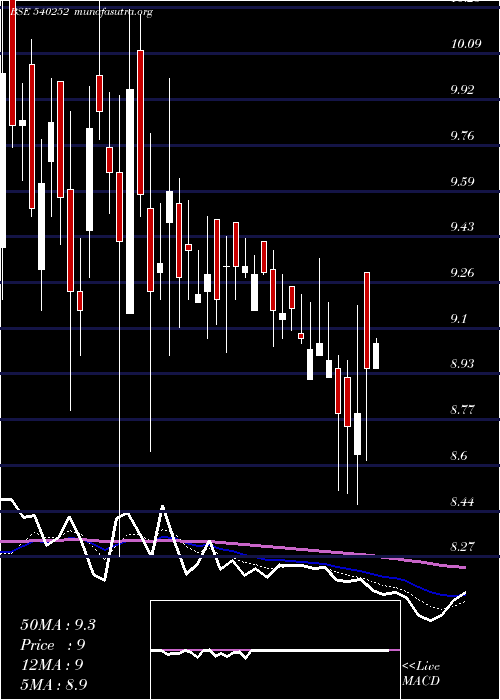Click the BSE 540252 ticker label
This screenshot has height=700, width=500.
(39, 12)
